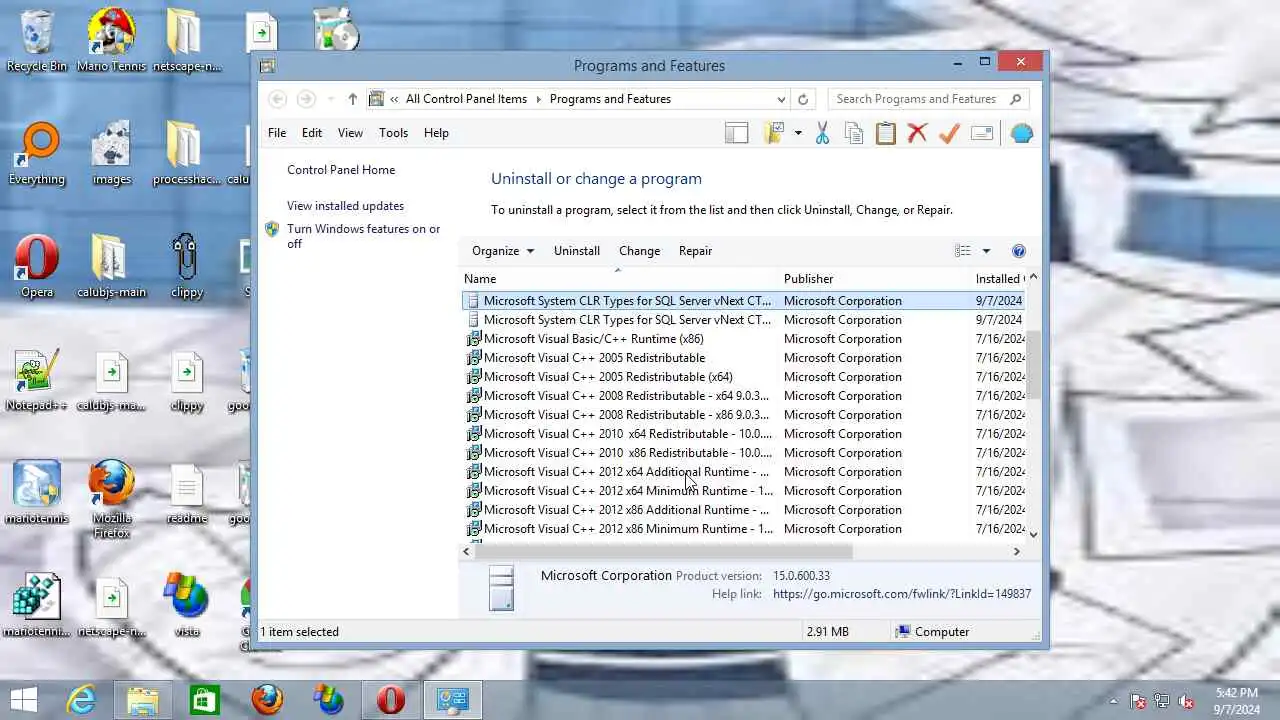
Task: Select the clippy desktop icon with paperclip
Action: [x=186, y=267]
